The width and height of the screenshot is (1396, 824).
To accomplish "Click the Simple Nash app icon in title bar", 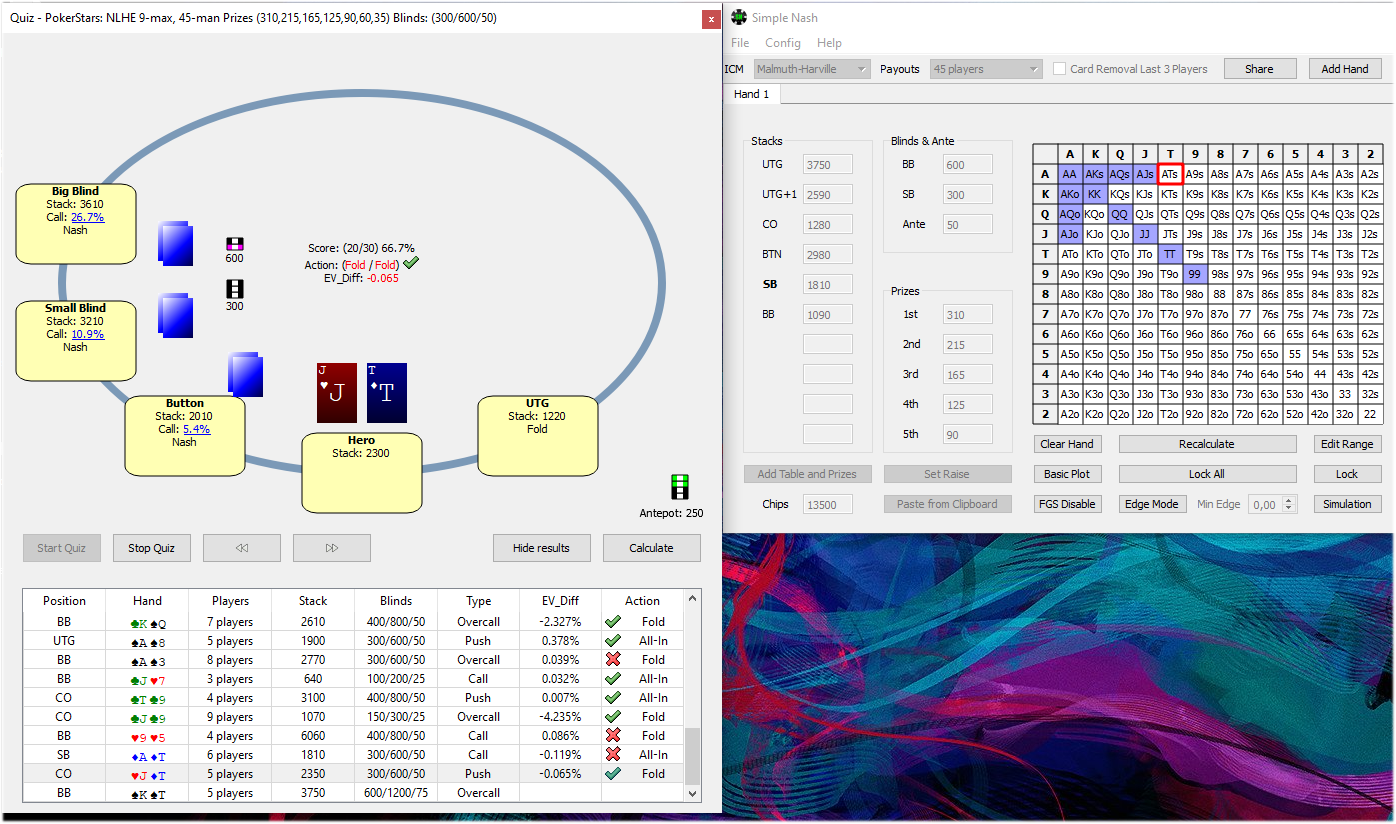I will coord(739,17).
